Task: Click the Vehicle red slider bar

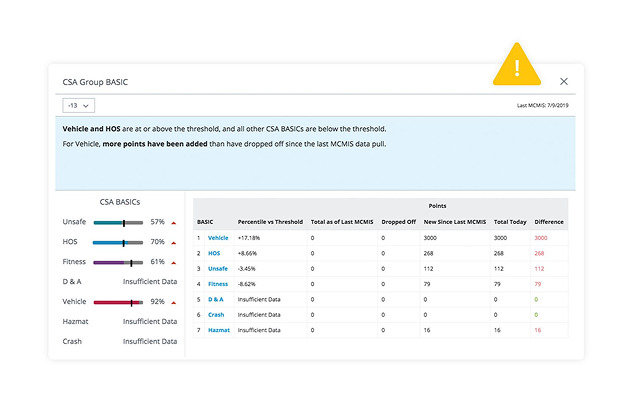Action: (118, 302)
